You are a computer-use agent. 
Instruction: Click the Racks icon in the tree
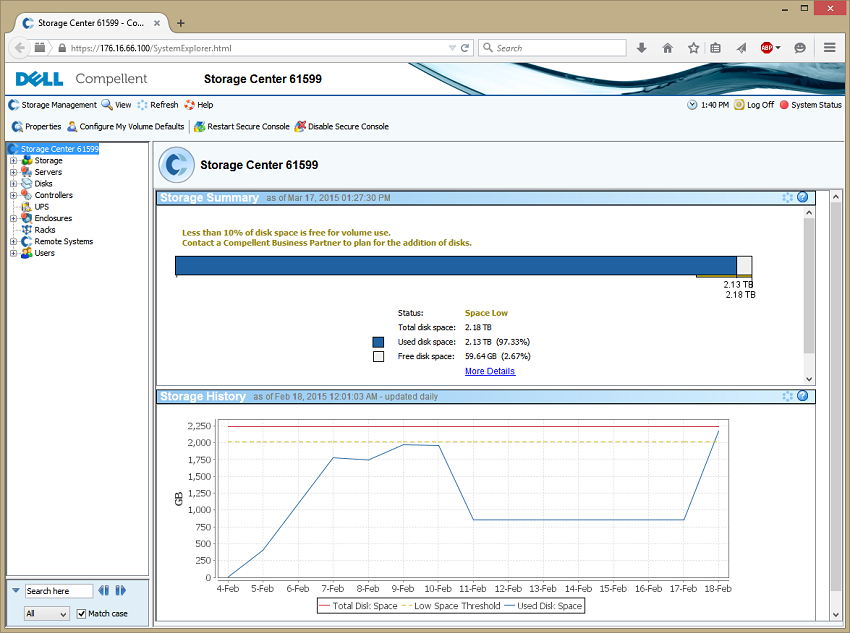pyautogui.click(x=27, y=230)
